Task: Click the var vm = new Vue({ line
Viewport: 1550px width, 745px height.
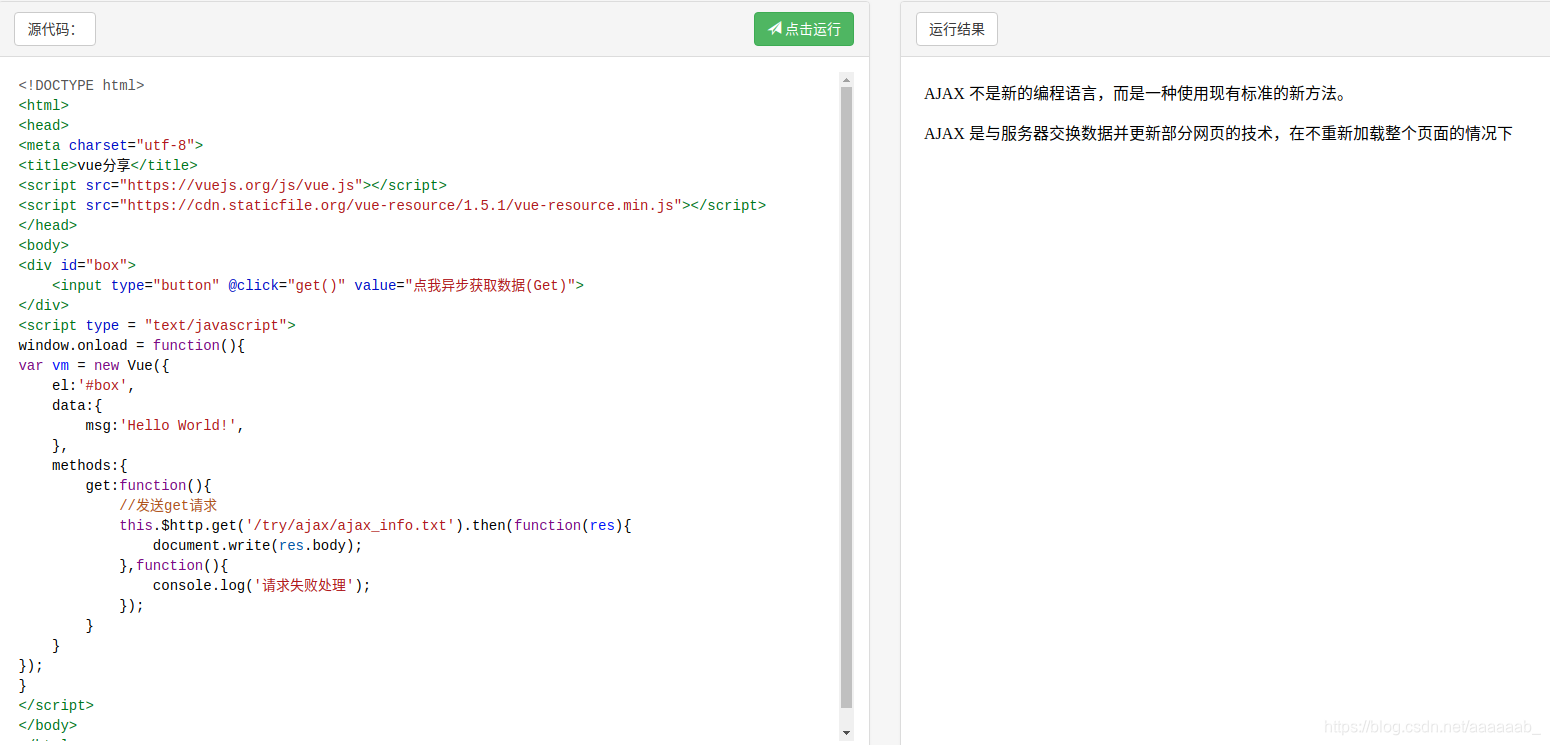Action: [x=94, y=365]
